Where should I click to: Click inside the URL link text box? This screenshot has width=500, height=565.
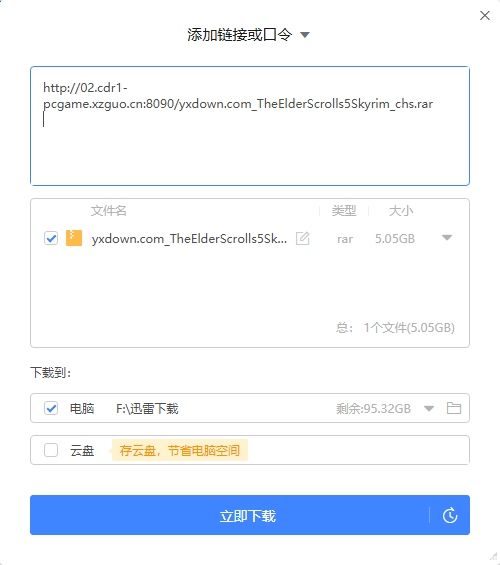[250, 126]
